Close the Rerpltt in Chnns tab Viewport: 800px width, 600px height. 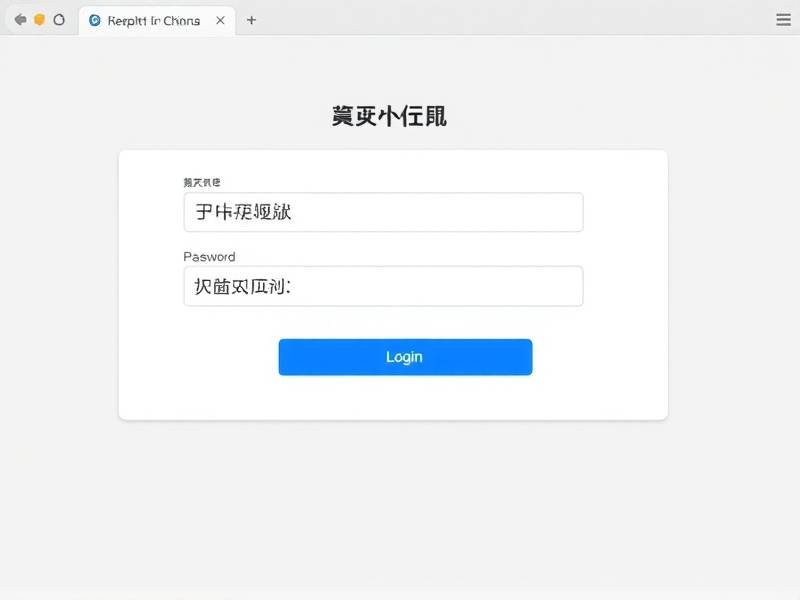point(220,20)
